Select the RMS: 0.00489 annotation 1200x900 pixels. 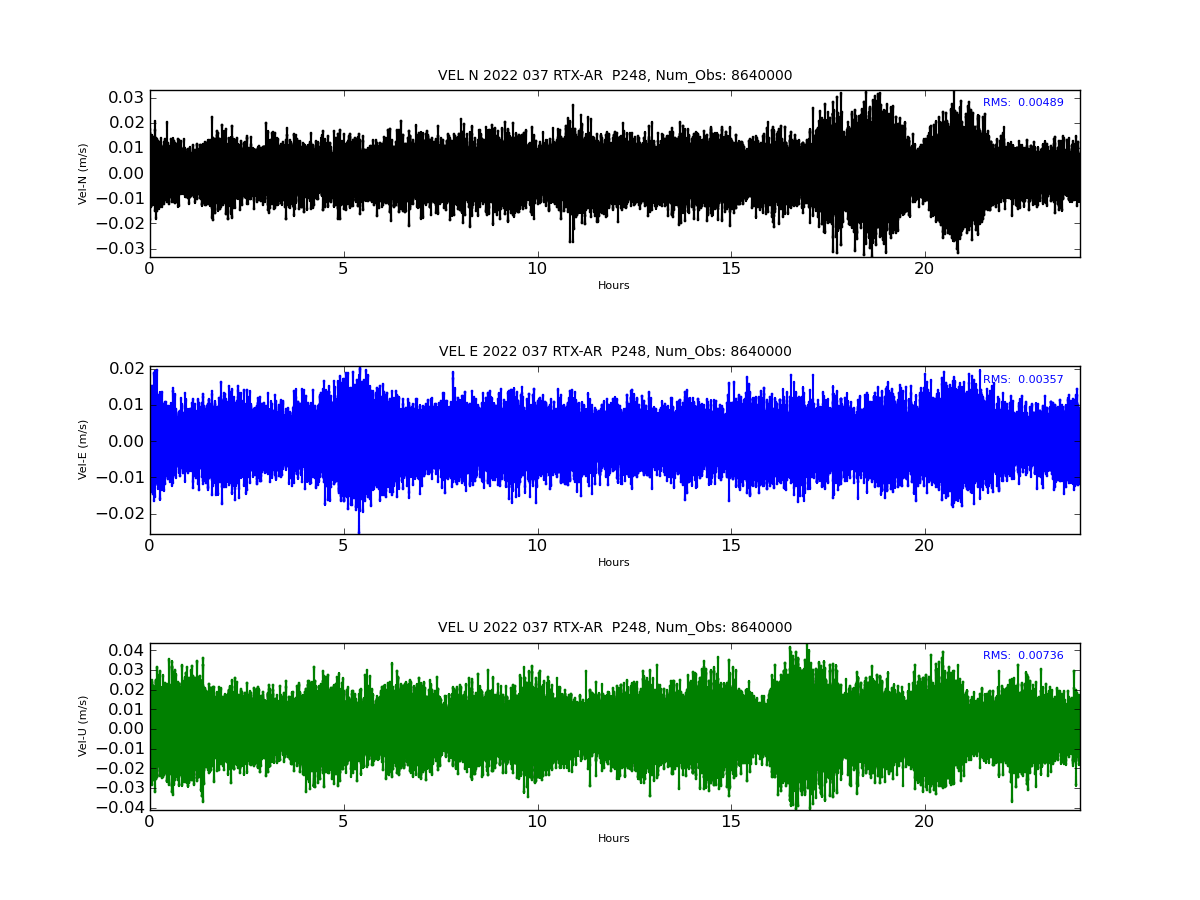click(1023, 103)
